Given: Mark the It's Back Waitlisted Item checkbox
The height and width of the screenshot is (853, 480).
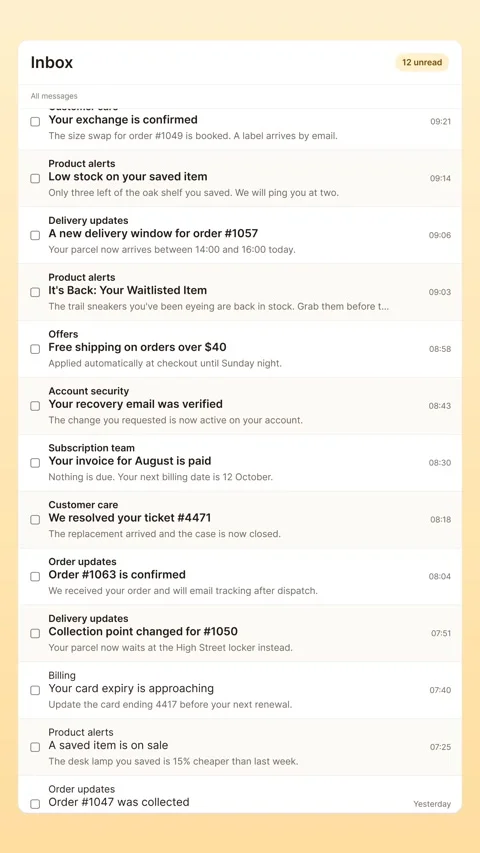Looking at the screenshot, I should click(x=35, y=292).
